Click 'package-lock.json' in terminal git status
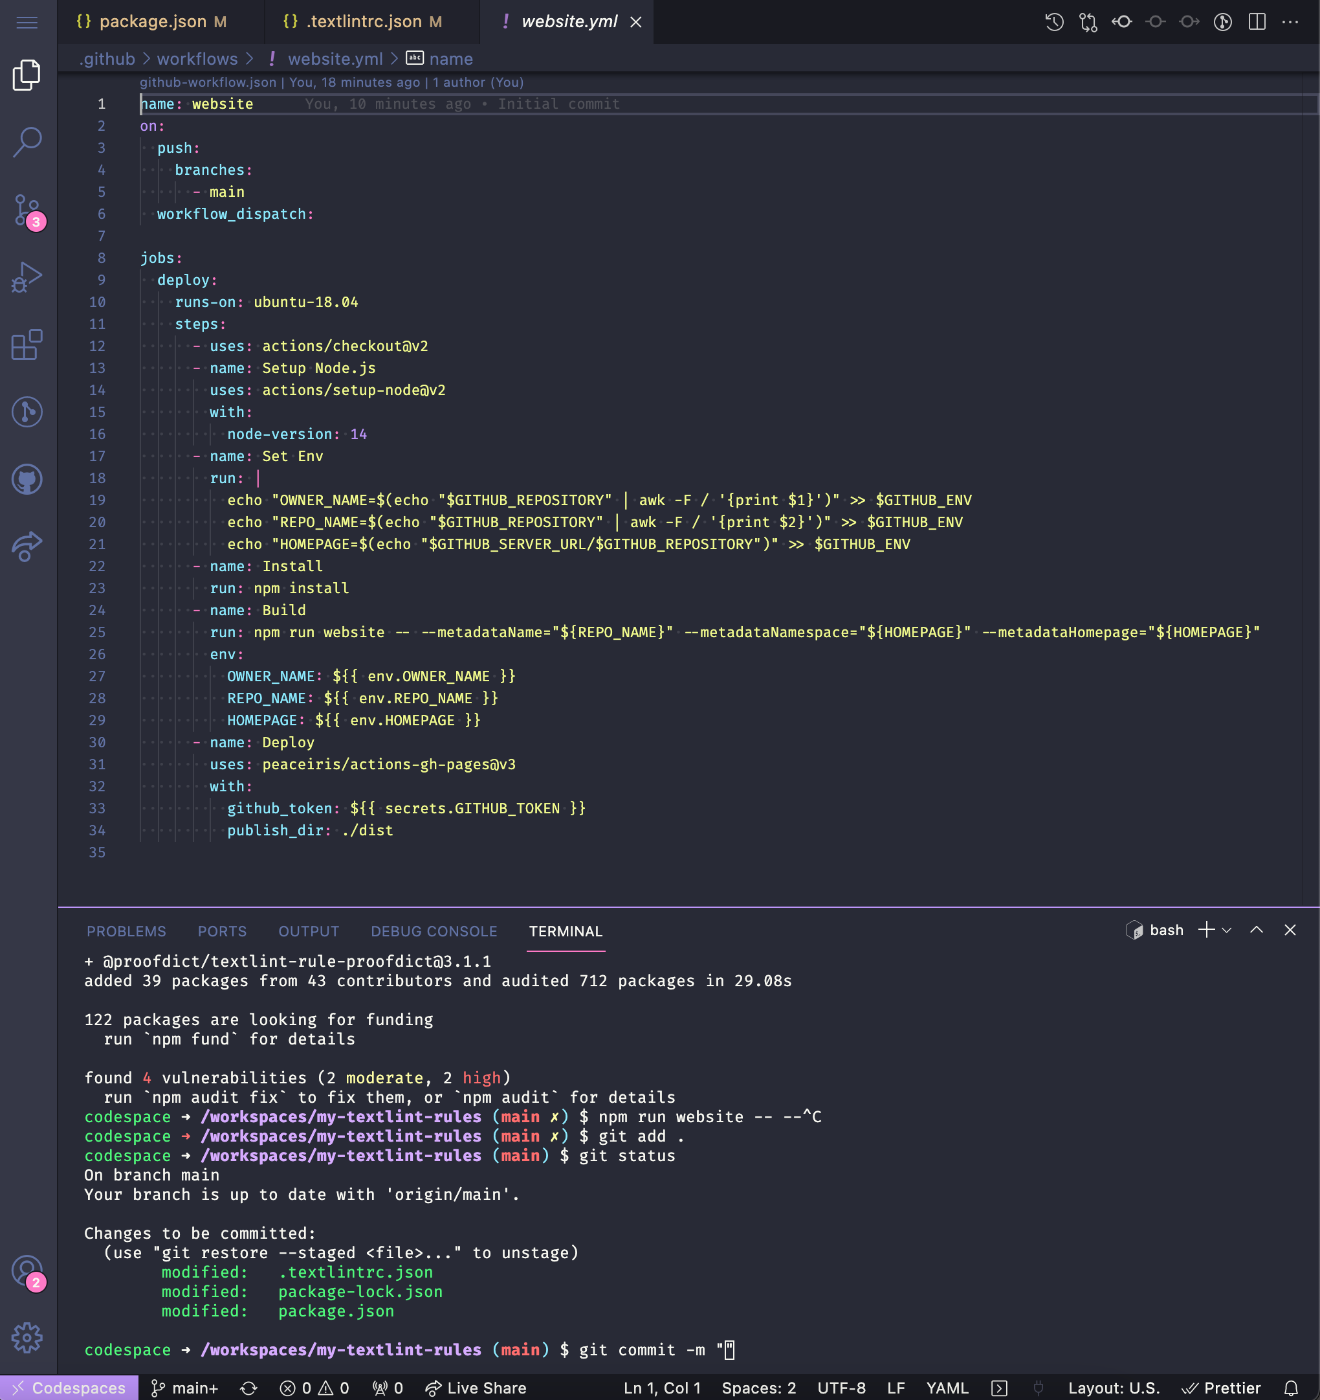The height and width of the screenshot is (1400, 1320). click(x=360, y=1292)
